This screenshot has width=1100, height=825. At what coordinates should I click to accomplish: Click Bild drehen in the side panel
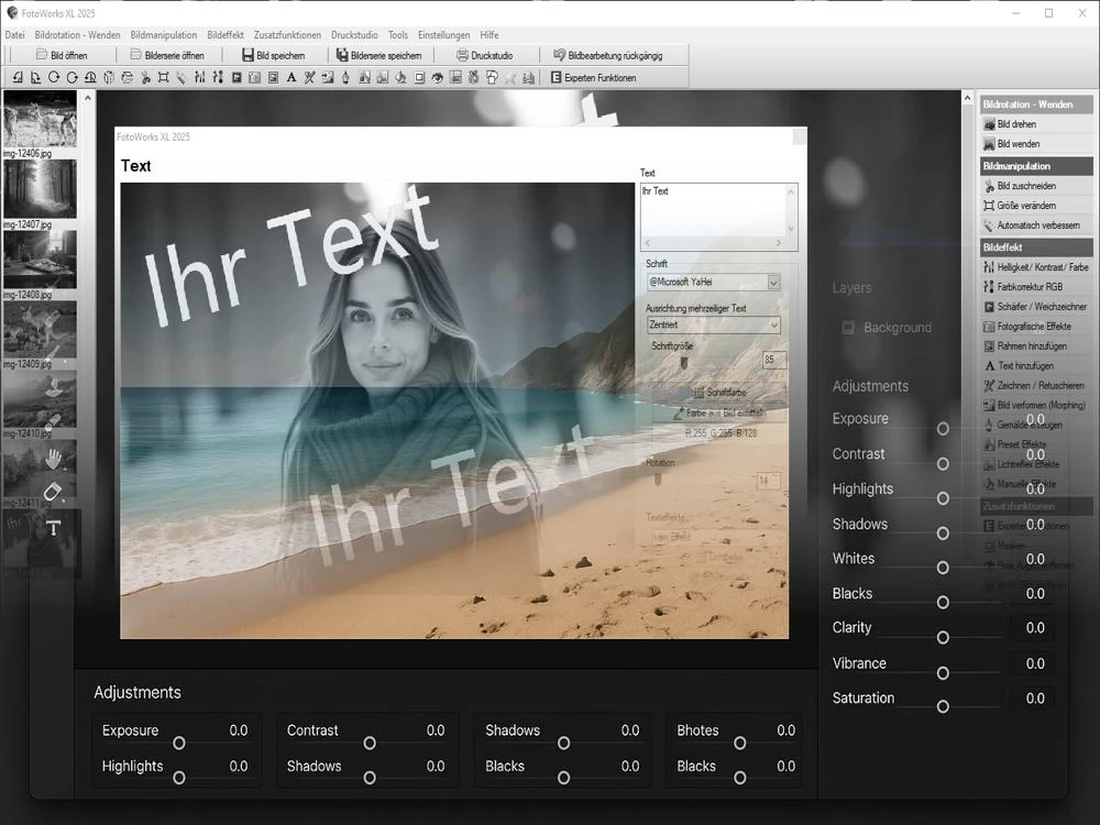(1036, 124)
